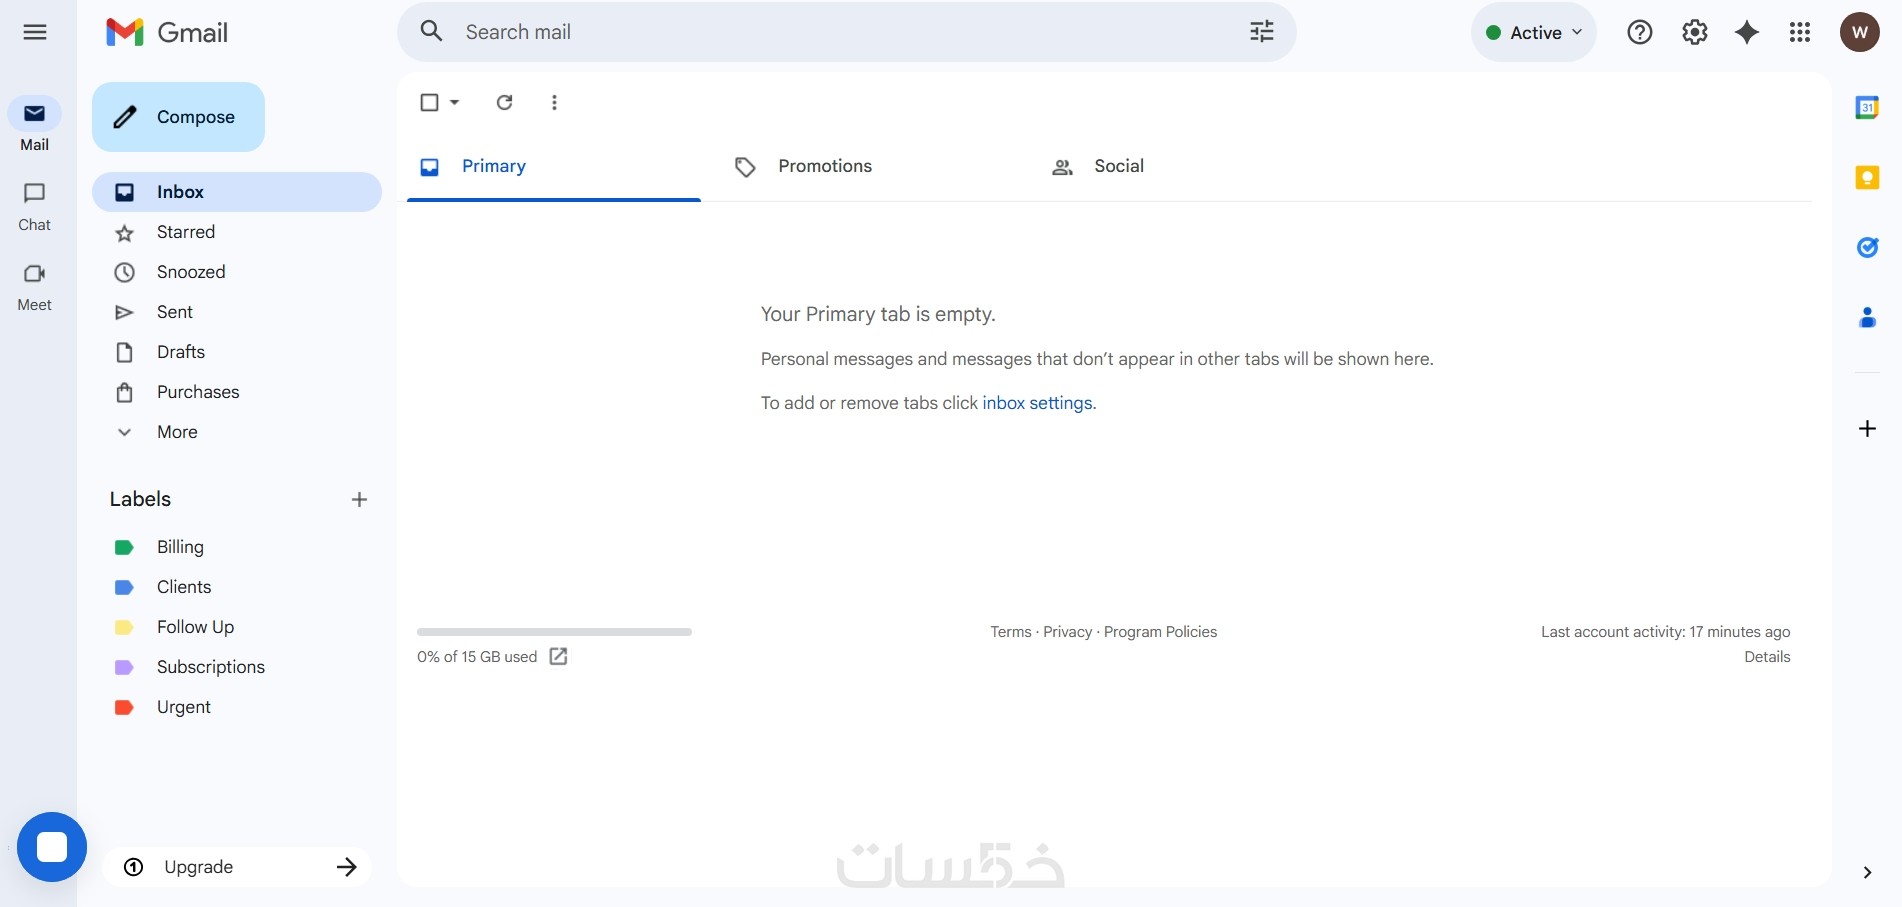The height and width of the screenshot is (907, 1902).
Task: Open the inbox settings link
Action: [1037, 403]
